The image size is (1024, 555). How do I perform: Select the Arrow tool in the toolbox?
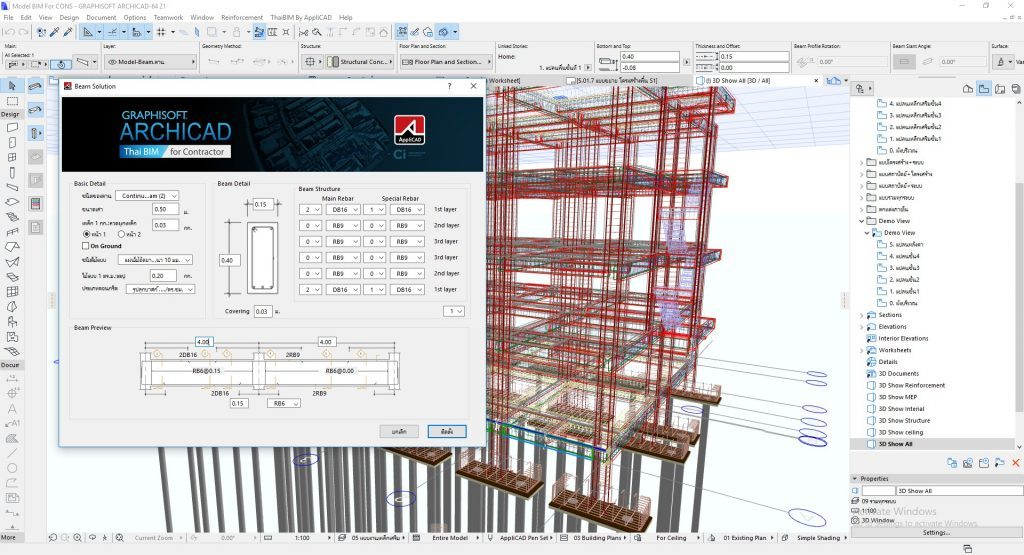[x=12, y=86]
